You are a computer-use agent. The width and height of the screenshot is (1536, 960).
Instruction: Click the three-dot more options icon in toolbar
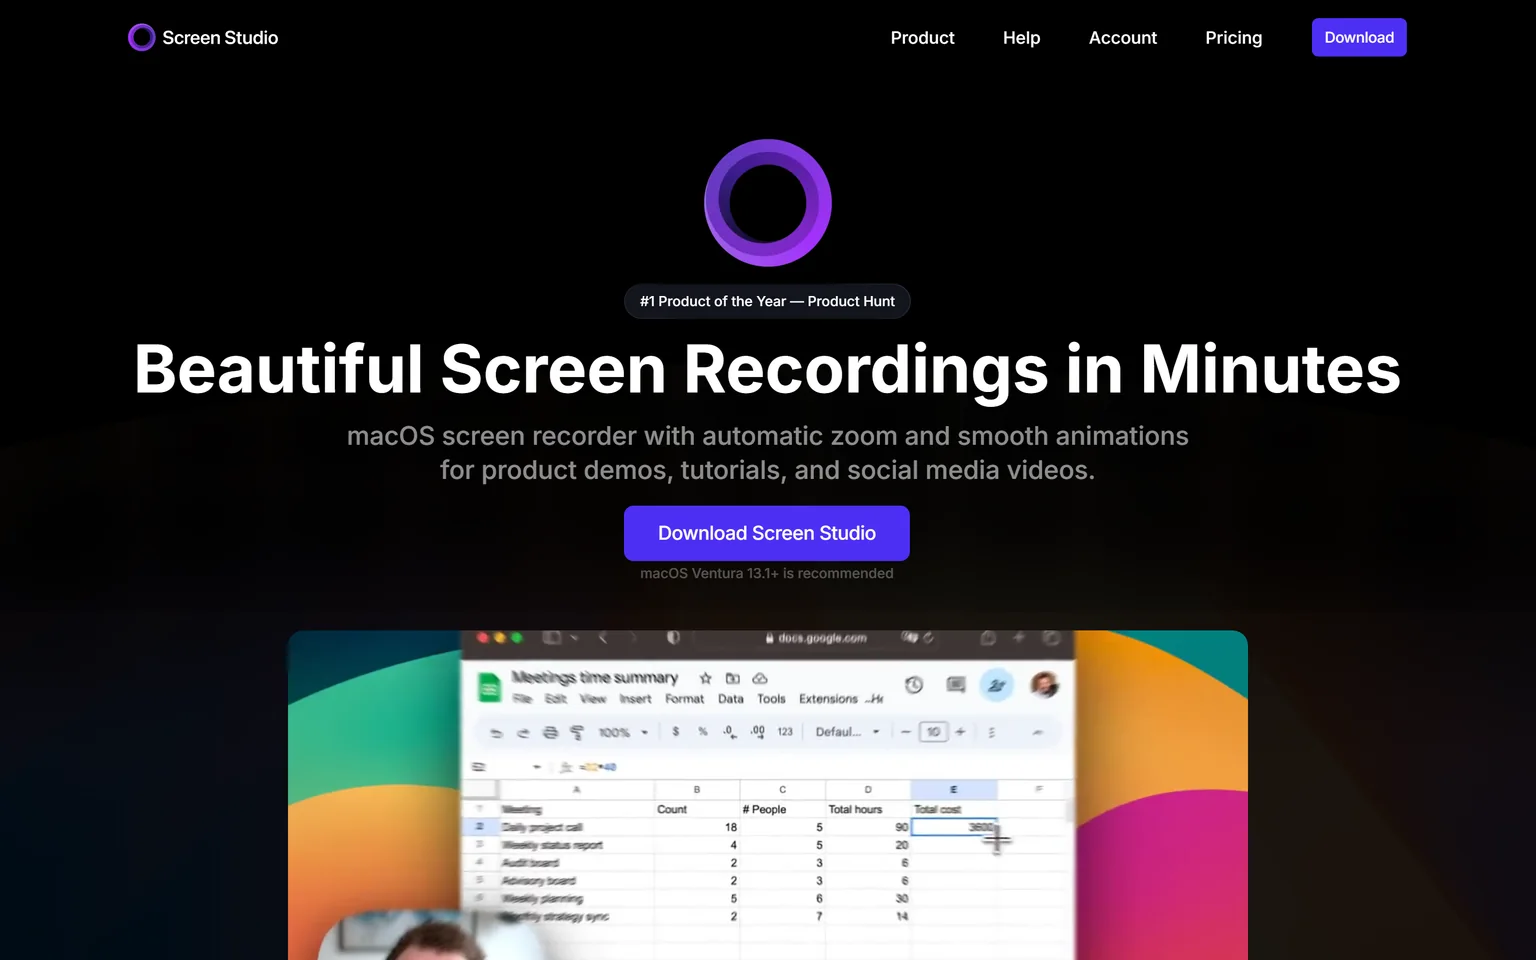pyautogui.click(x=992, y=732)
